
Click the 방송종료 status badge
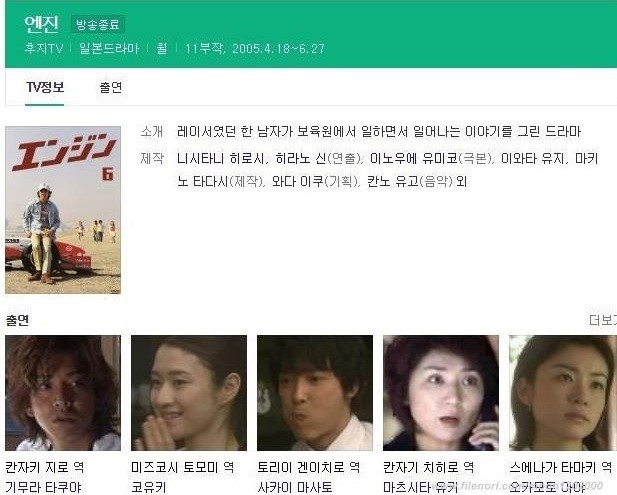click(x=98, y=25)
